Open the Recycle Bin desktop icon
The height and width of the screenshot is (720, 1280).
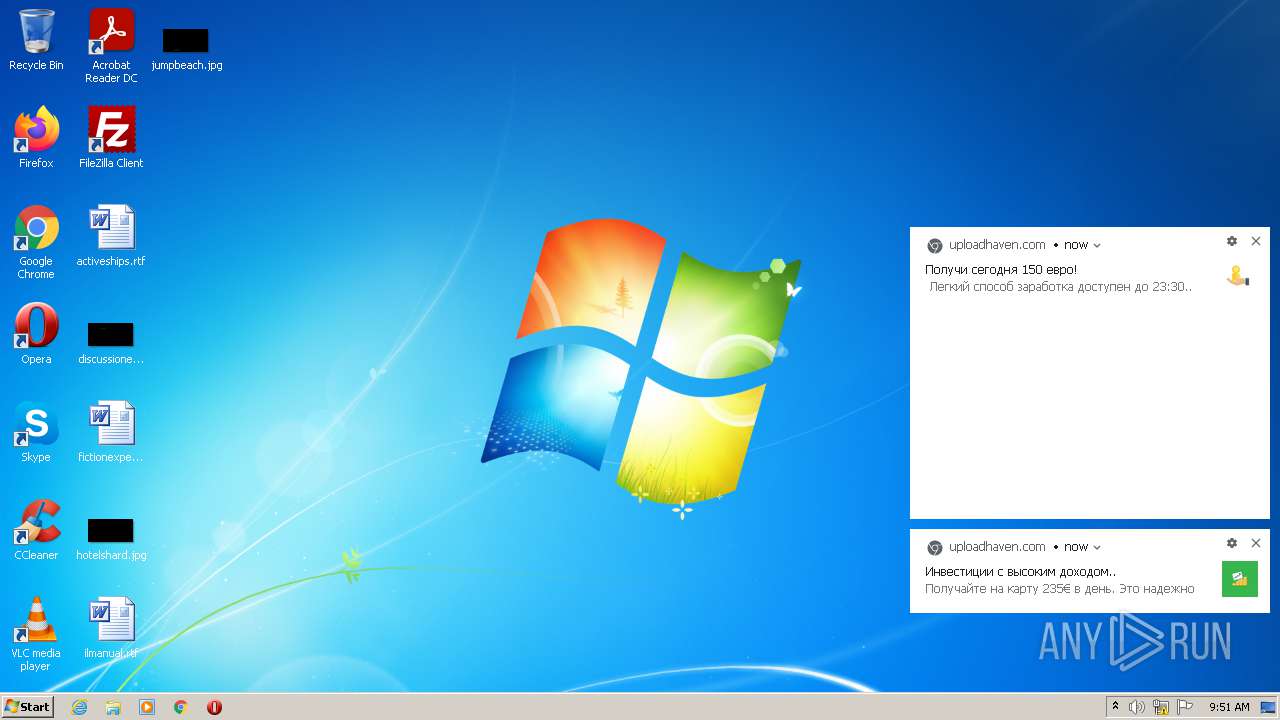pyautogui.click(x=36, y=40)
